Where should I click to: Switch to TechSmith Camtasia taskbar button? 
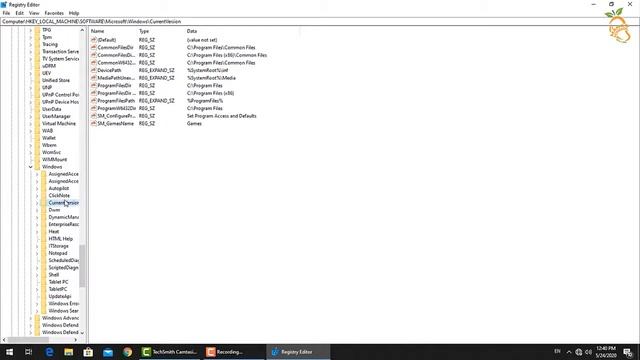click(170, 352)
